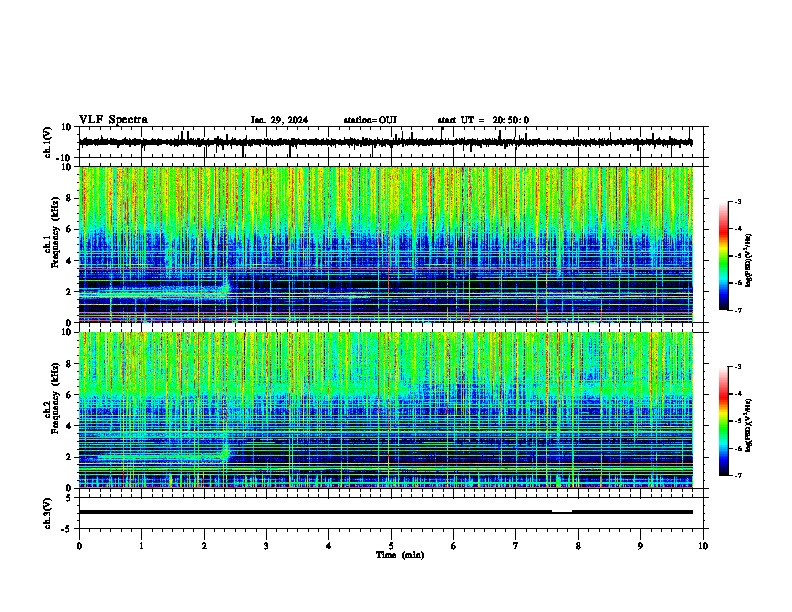Click the date 'Jan. 29, 2024' label
792x612 pixels.
[279, 120]
